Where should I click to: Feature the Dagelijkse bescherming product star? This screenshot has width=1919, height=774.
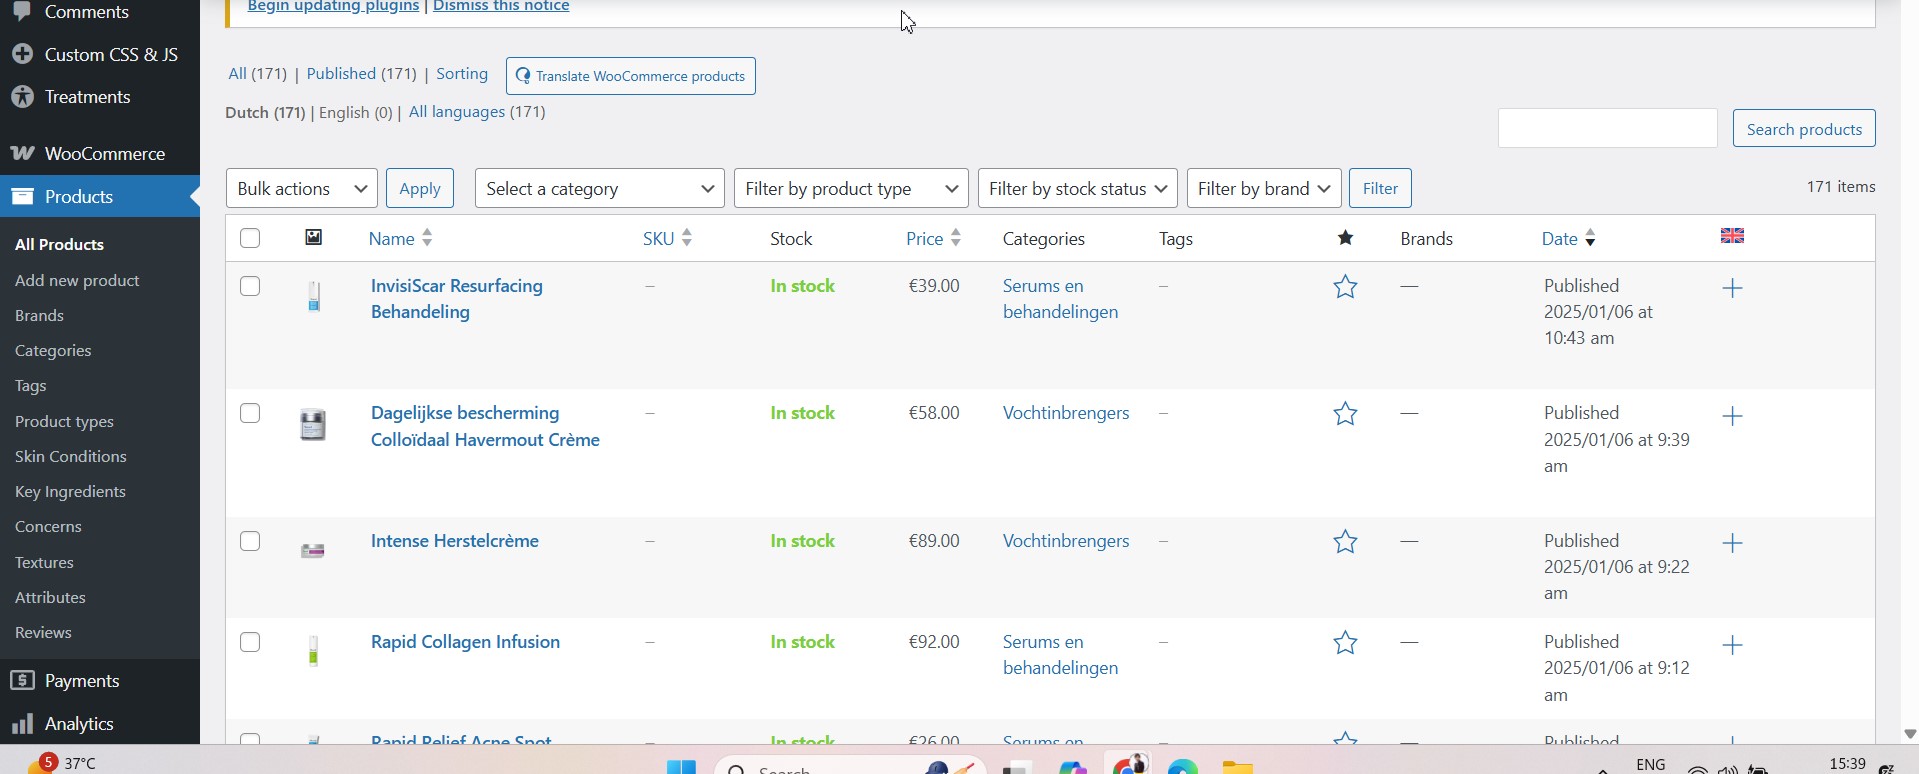point(1346,414)
